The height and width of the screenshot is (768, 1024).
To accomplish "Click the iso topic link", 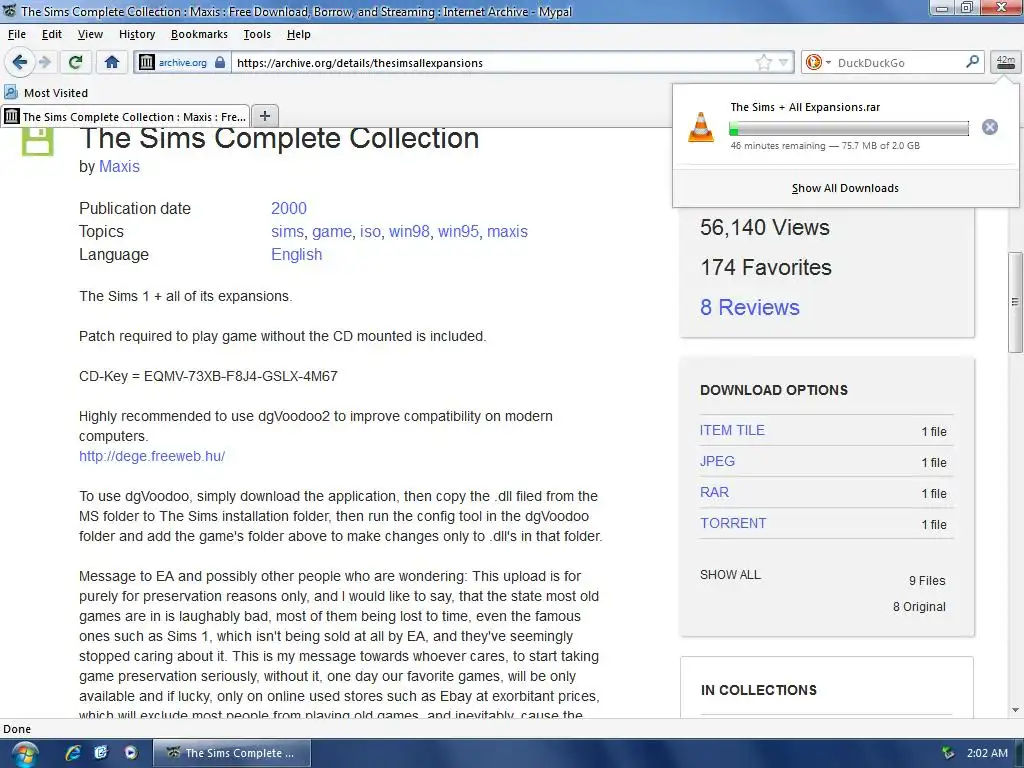I will (x=370, y=231).
